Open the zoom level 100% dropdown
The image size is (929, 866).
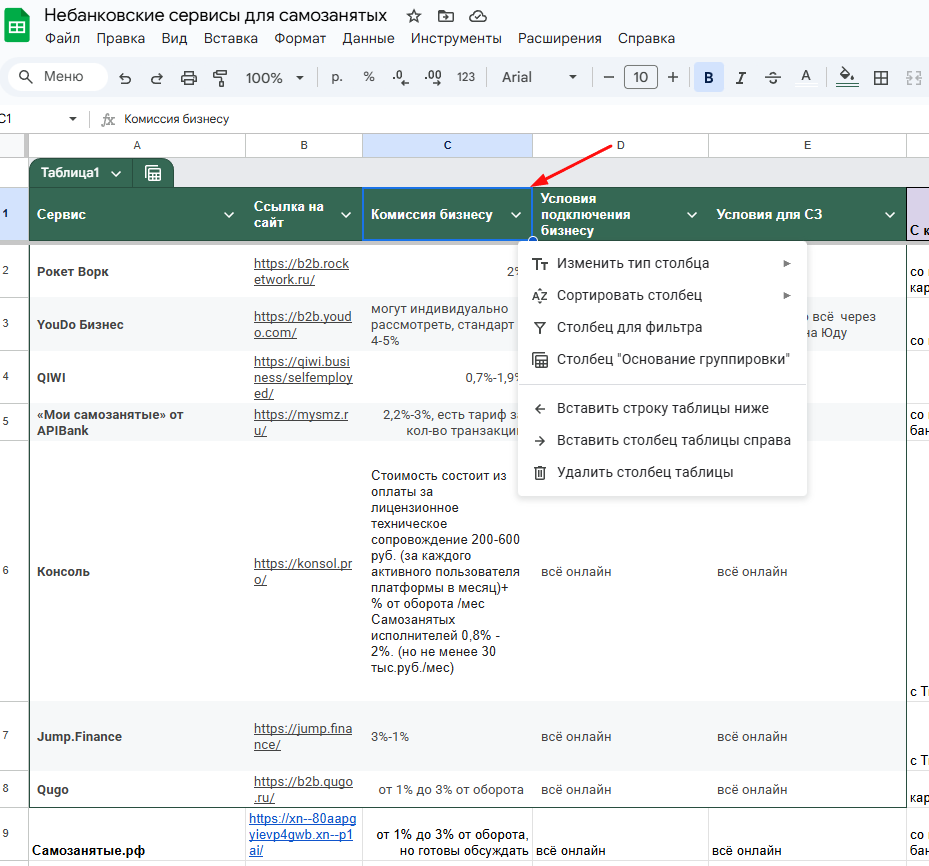point(275,78)
